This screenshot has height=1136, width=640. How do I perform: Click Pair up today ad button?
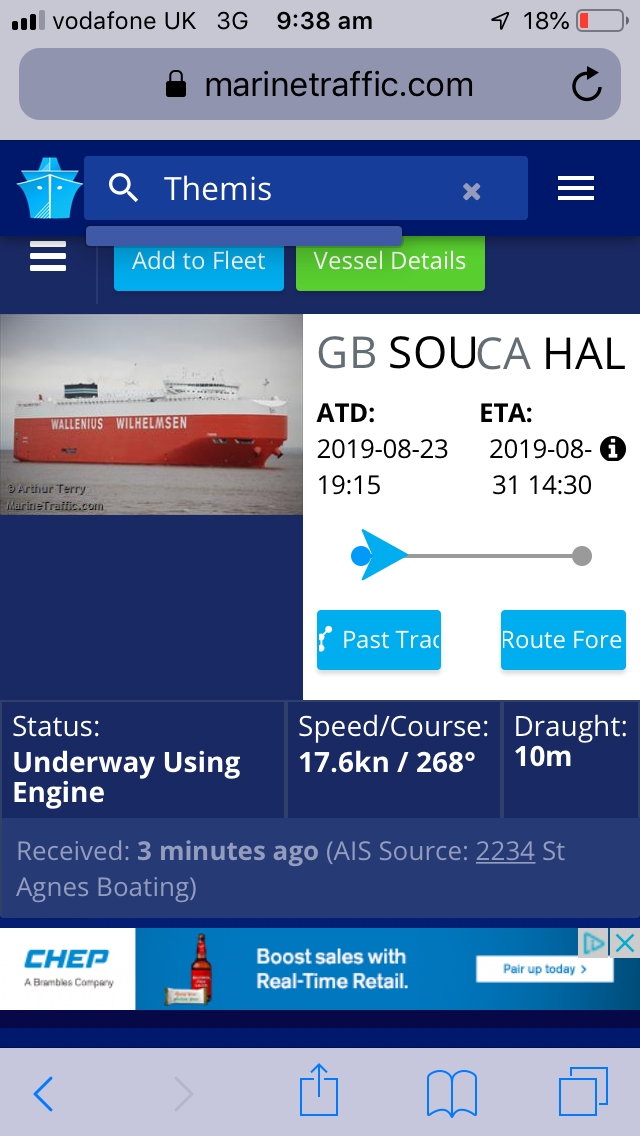point(544,968)
